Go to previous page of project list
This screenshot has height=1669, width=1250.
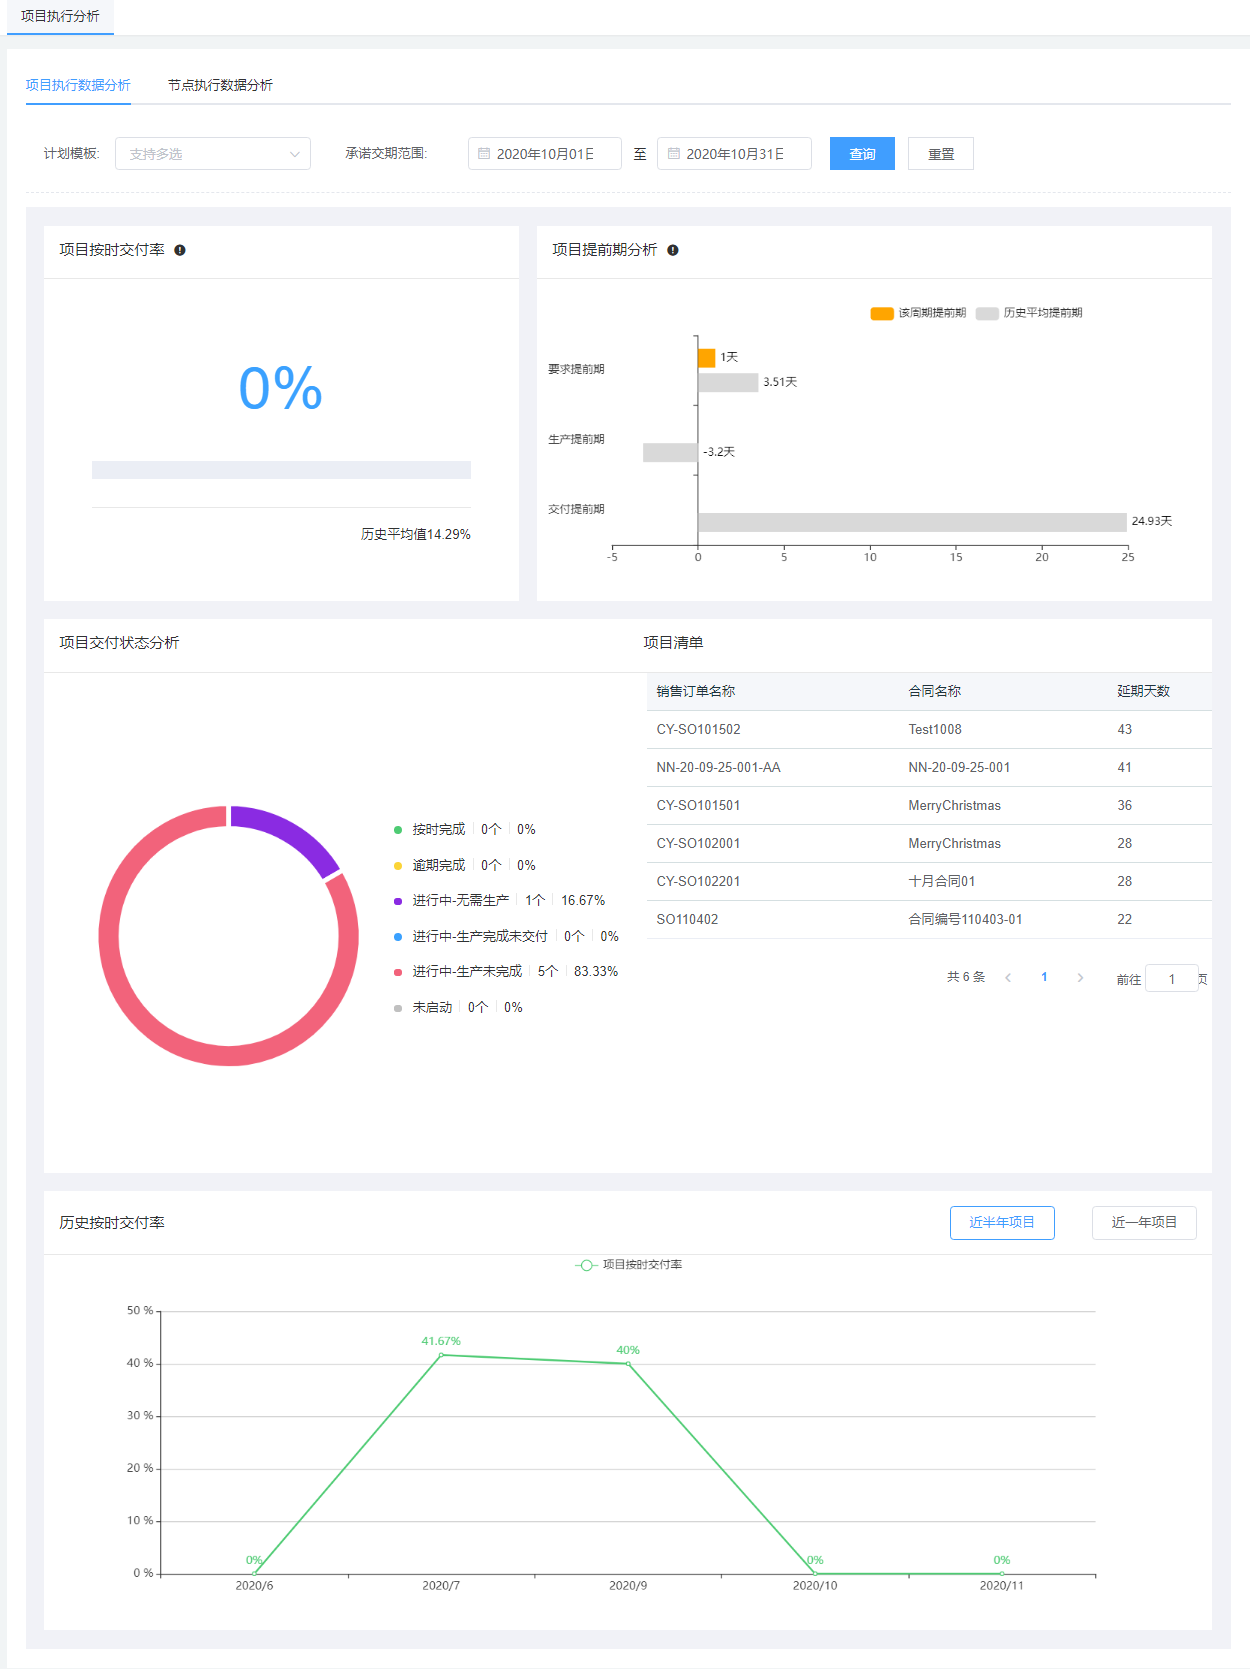(x=1008, y=978)
